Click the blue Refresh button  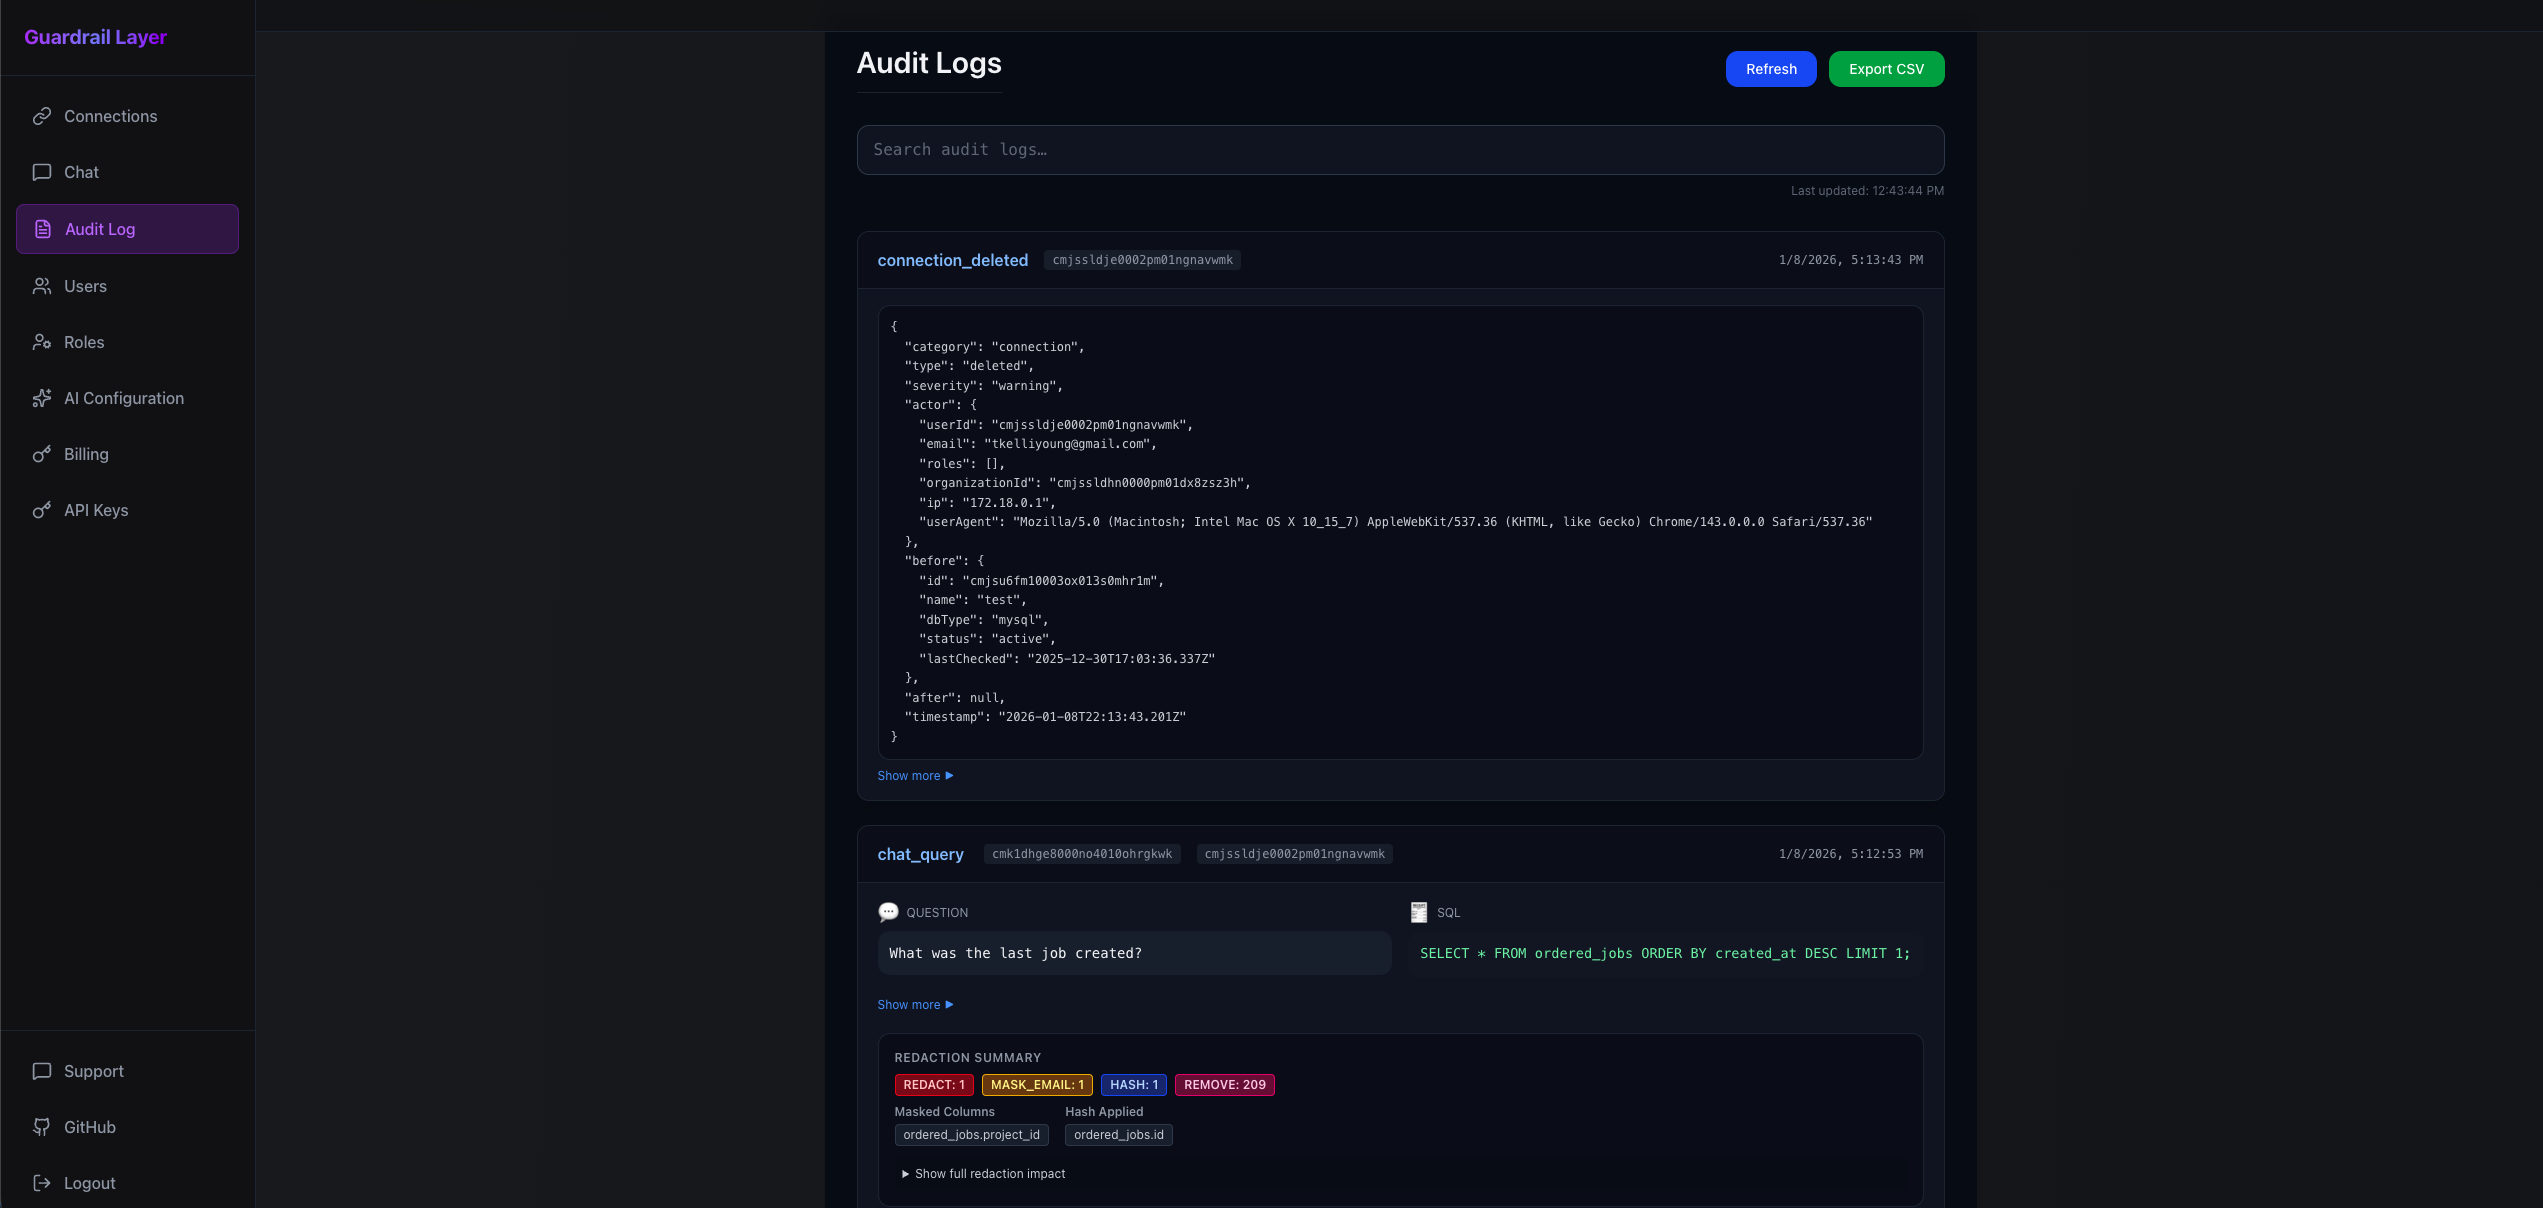click(x=1770, y=69)
